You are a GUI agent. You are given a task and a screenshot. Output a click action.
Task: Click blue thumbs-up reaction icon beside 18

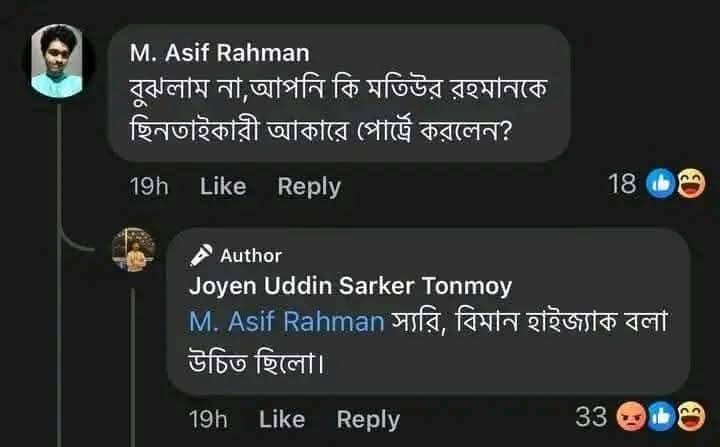[661, 184]
